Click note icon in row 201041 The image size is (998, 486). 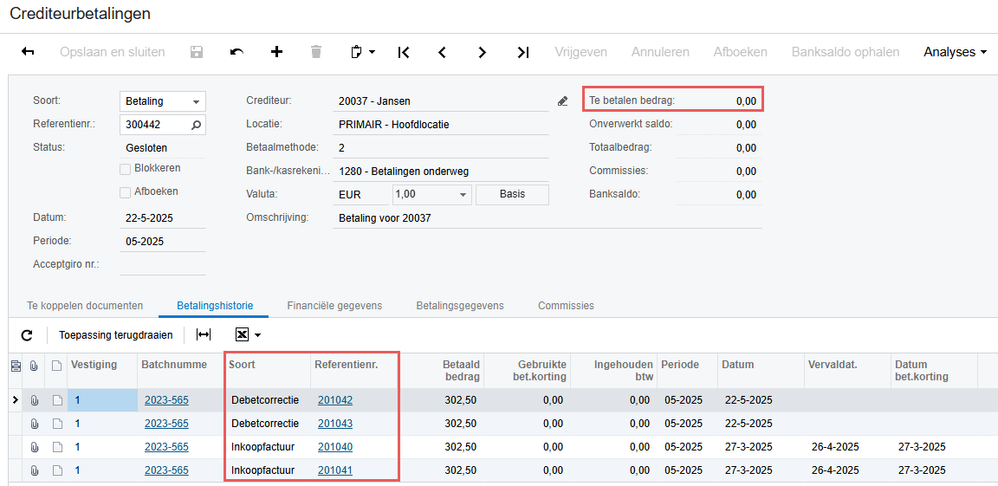point(57,471)
